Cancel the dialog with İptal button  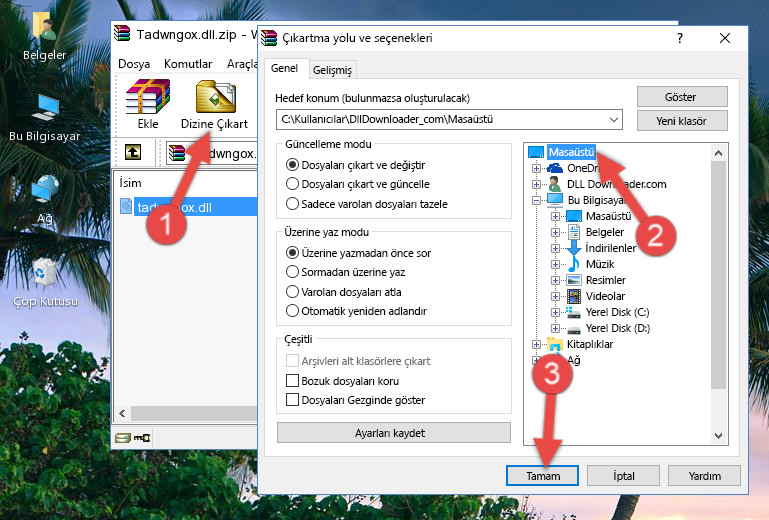click(623, 476)
